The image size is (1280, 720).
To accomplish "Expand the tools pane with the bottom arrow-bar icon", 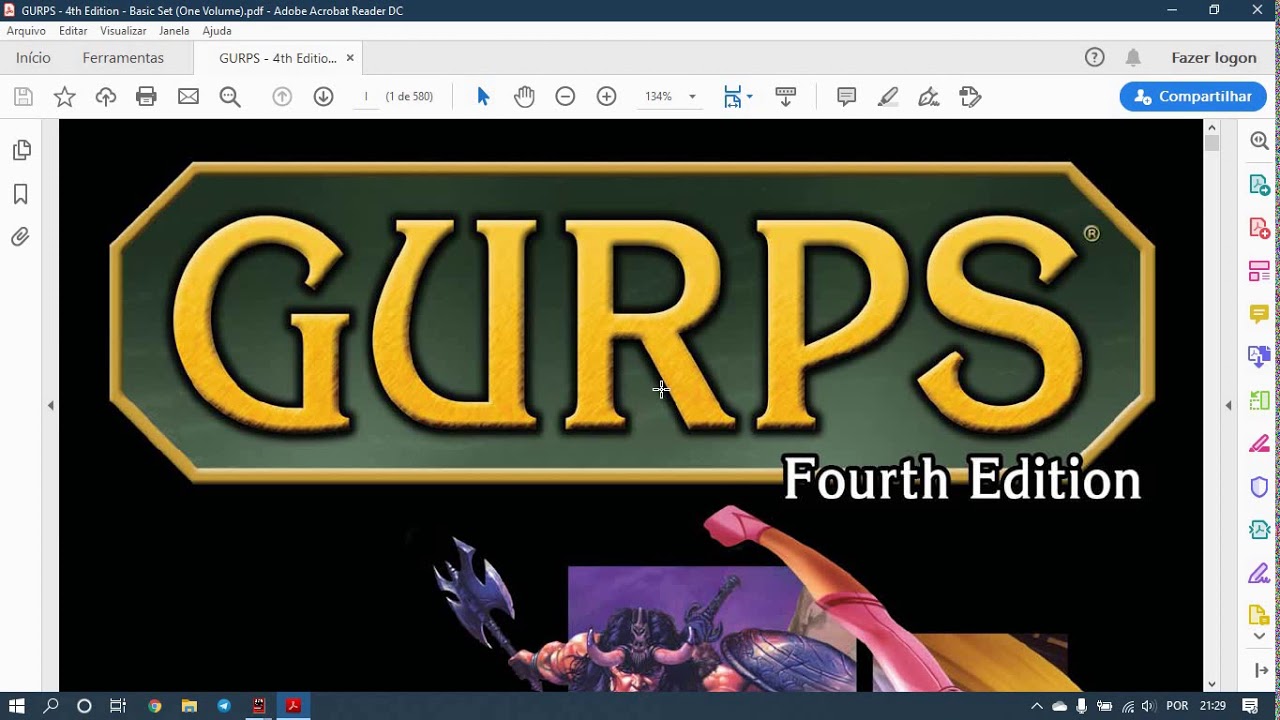I will pyautogui.click(x=1259, y=670).
